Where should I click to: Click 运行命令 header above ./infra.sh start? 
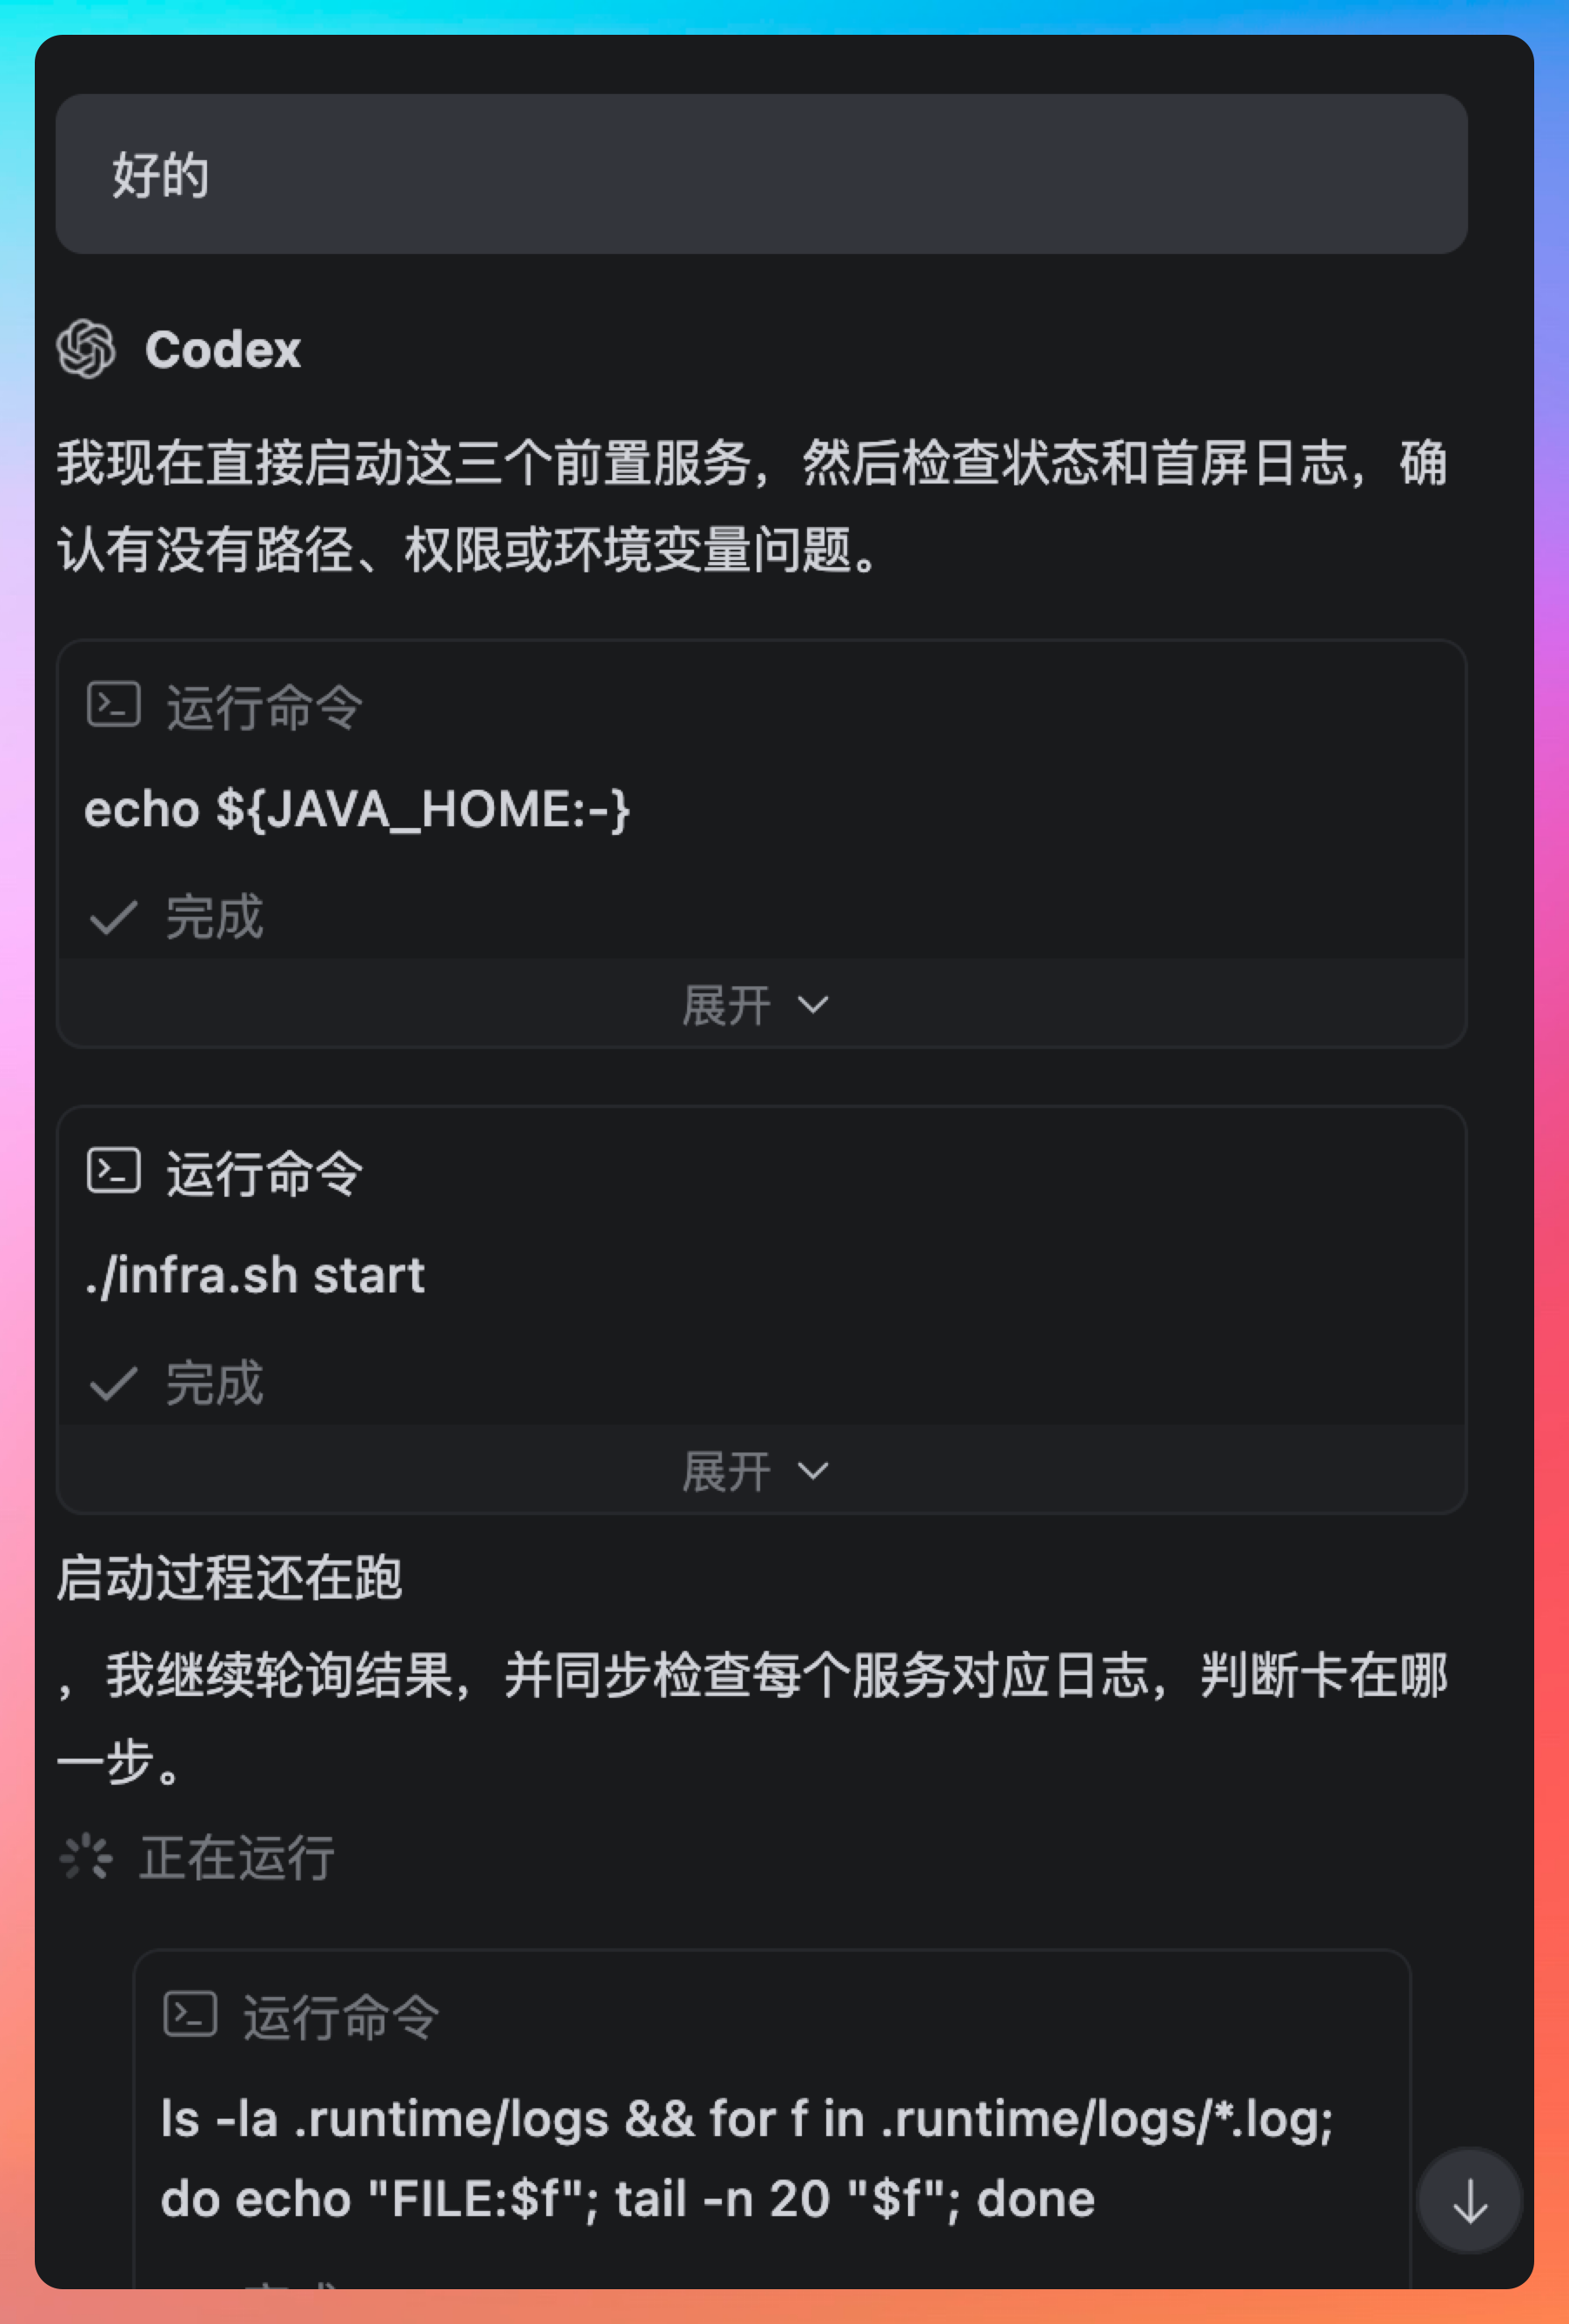pos(264,1173)
